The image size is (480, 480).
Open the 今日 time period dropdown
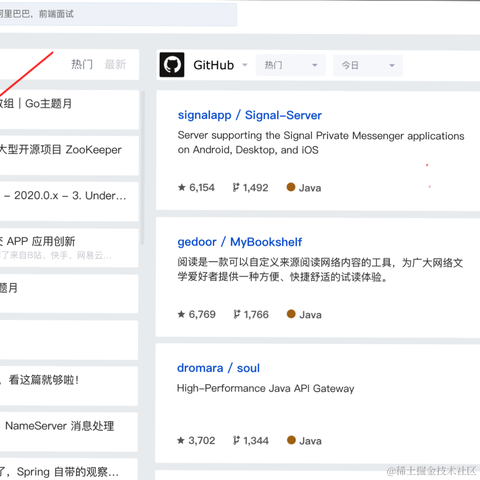(368, 65)
